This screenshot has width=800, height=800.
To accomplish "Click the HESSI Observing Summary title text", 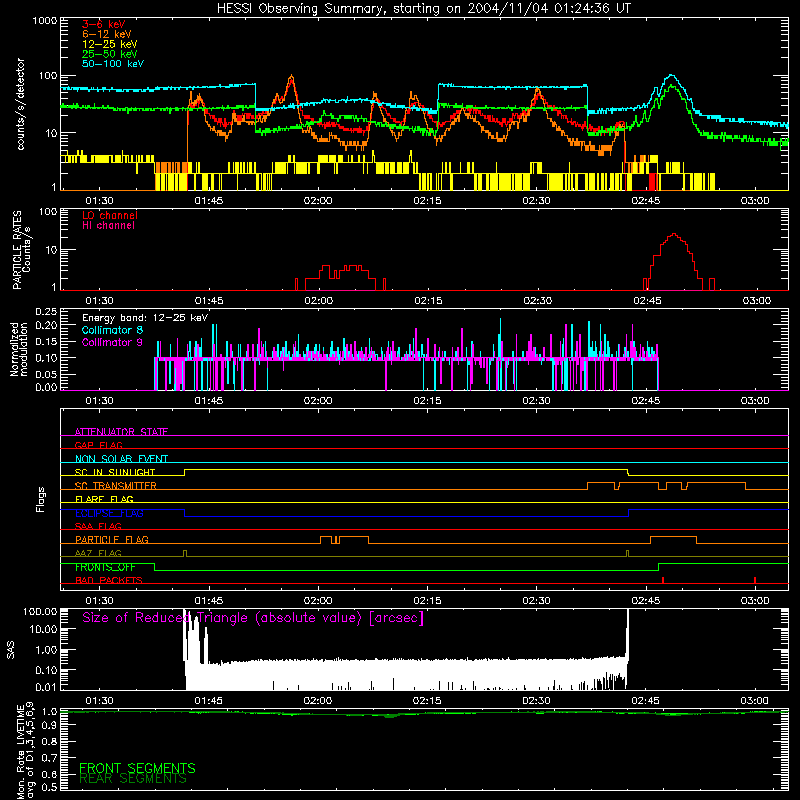I will coord(424,8).
